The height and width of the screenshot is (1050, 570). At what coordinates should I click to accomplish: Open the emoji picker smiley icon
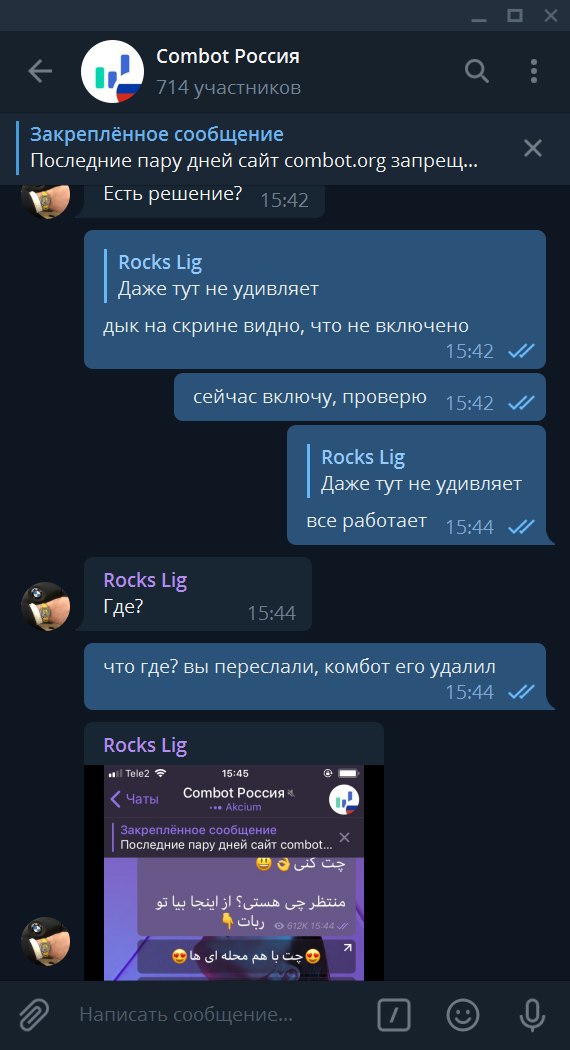[463, 1015]
